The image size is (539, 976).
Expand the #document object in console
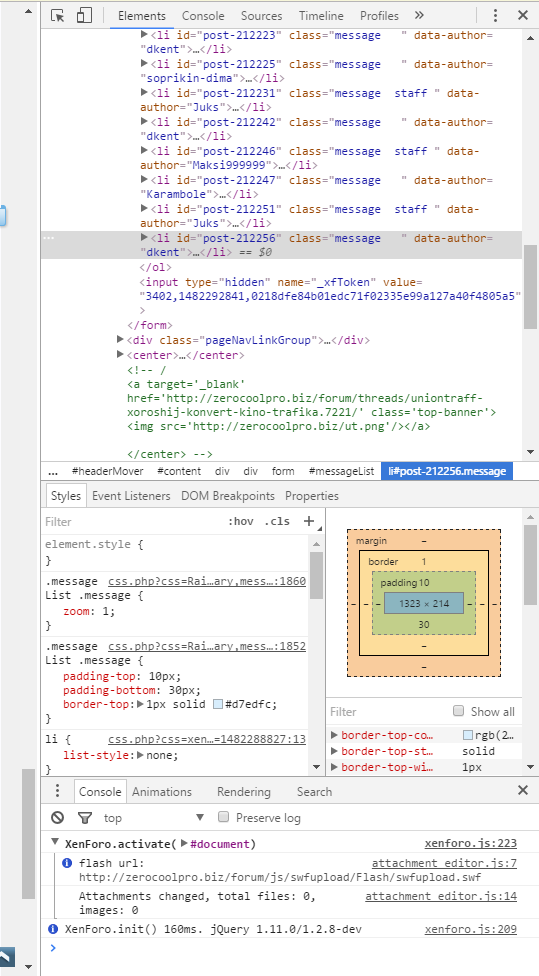[184, 844]
